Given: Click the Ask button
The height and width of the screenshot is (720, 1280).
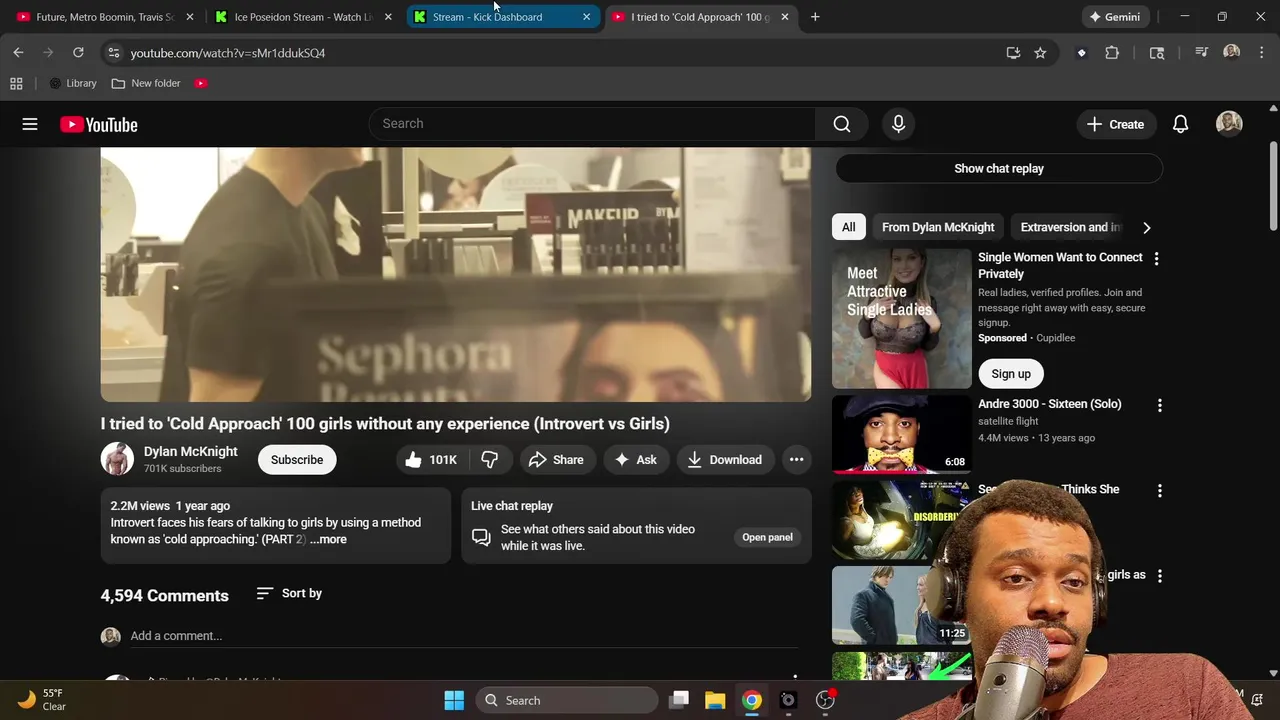Looking at the screenshot, I should click(636, 460).
